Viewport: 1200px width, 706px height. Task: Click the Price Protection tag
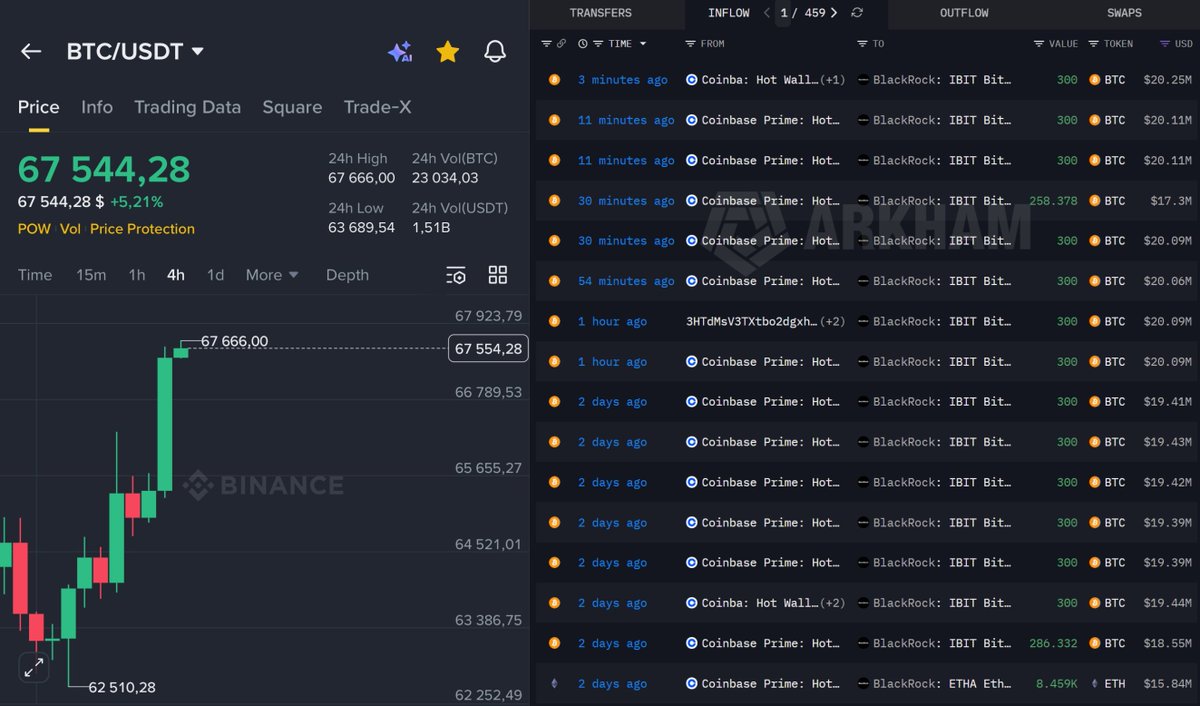142,229
